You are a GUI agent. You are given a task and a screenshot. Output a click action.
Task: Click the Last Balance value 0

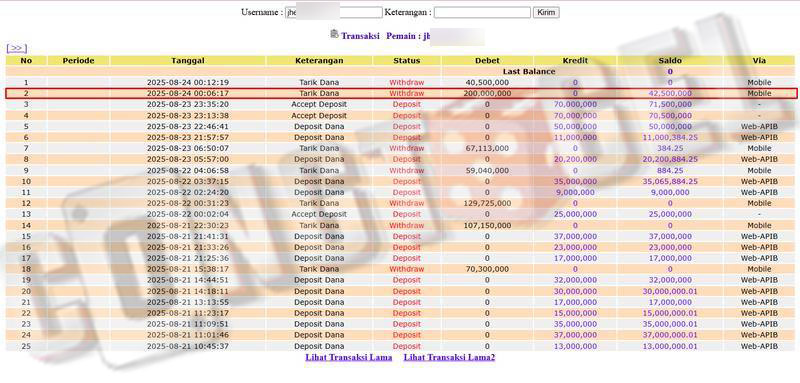click(670, 72)
